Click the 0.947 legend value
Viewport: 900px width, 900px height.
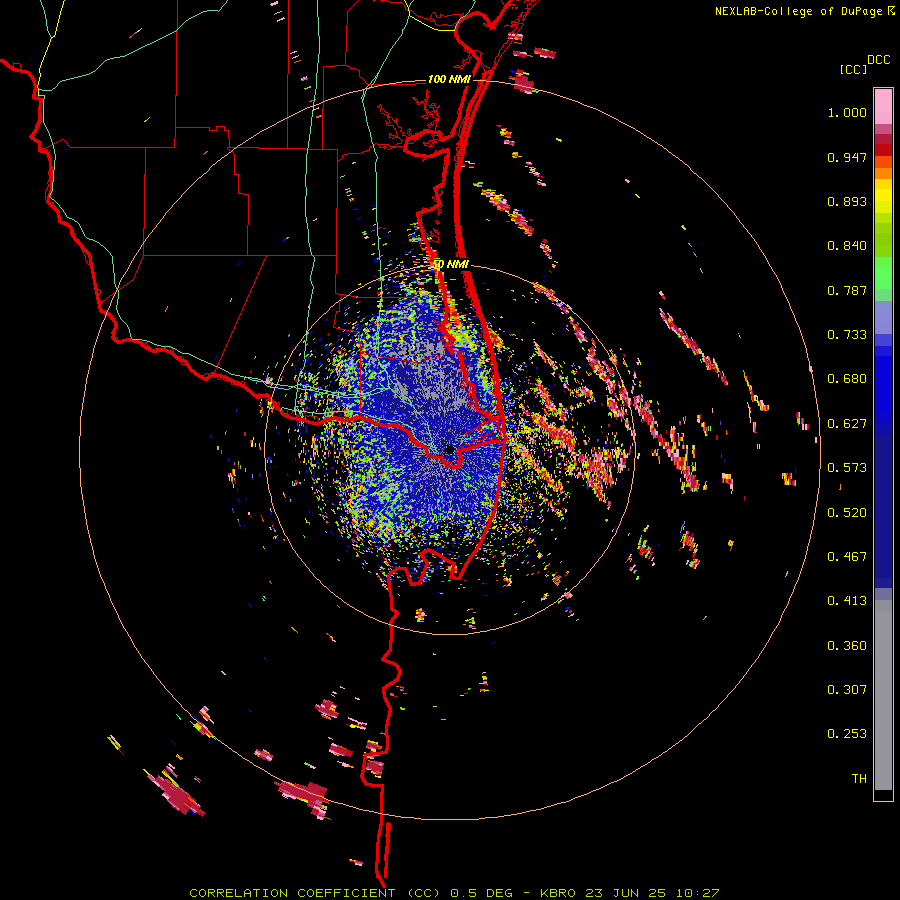pyautogui.click(x=847, y=157)
